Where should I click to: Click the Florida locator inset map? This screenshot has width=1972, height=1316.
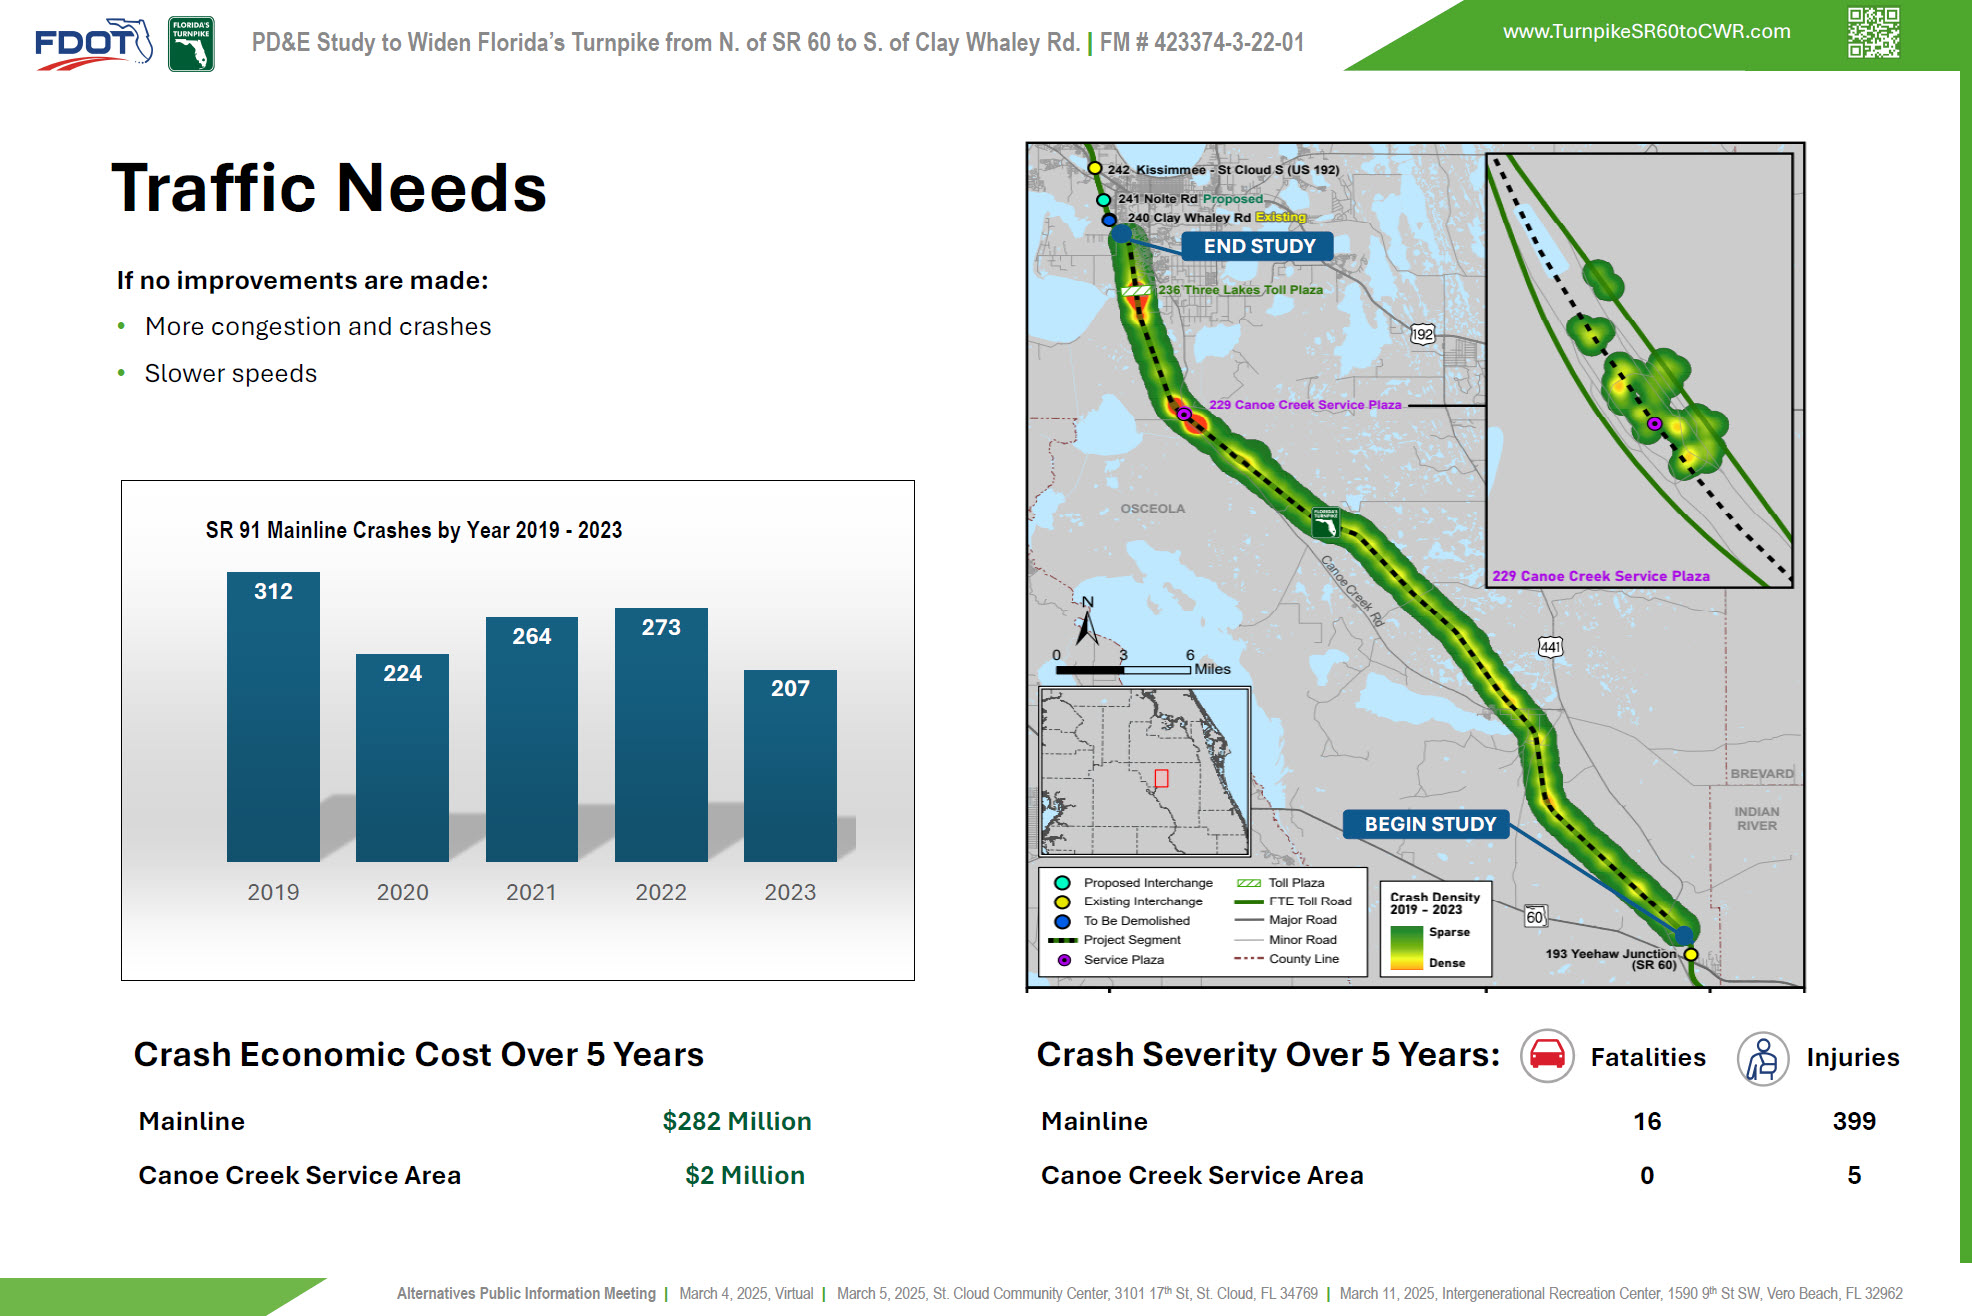point(1144,771)
